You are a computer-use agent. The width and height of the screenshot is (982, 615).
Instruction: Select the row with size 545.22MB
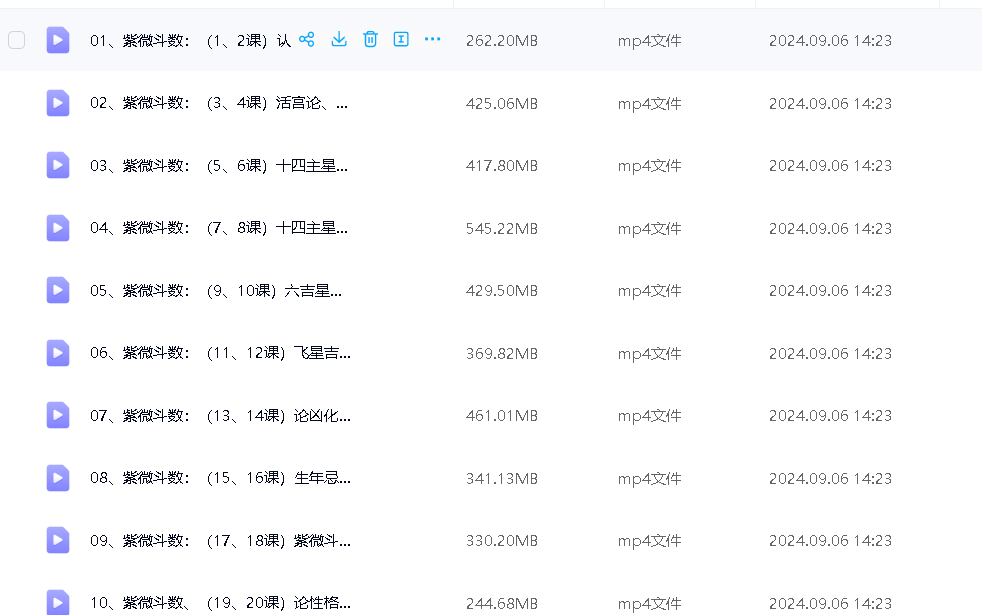501,229
